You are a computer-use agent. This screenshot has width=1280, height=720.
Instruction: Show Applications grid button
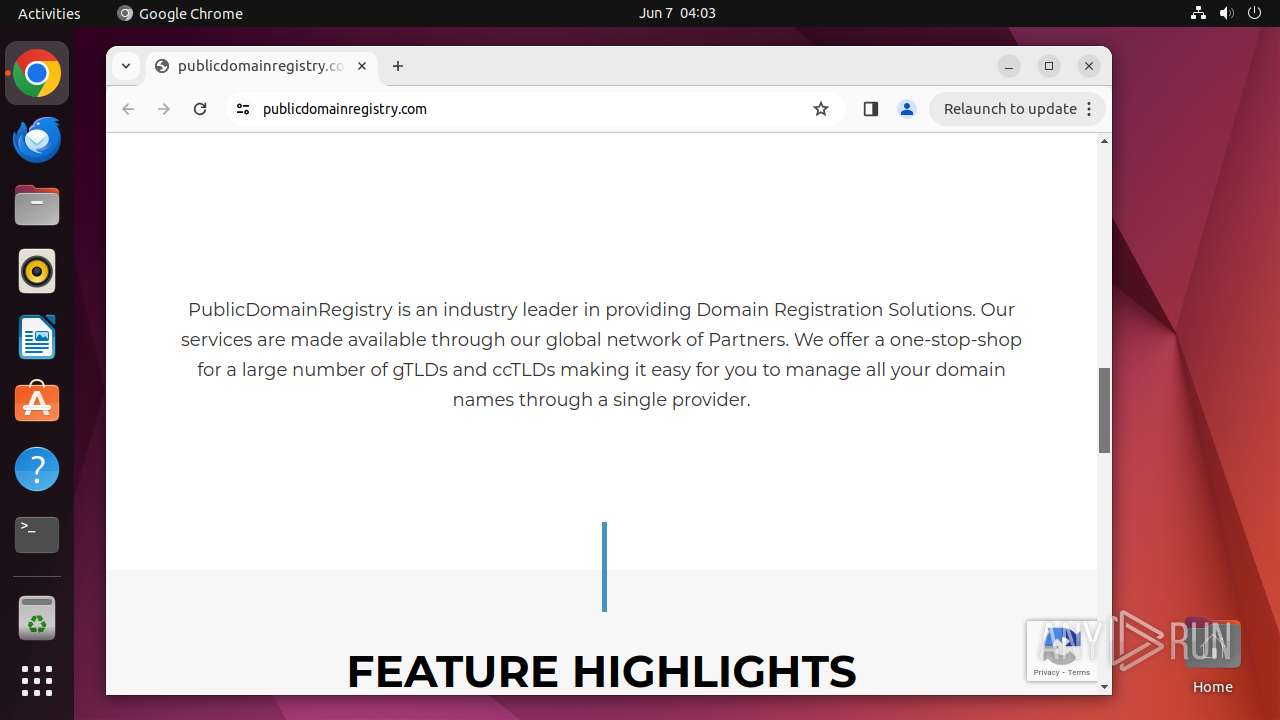tap(37, 681)
